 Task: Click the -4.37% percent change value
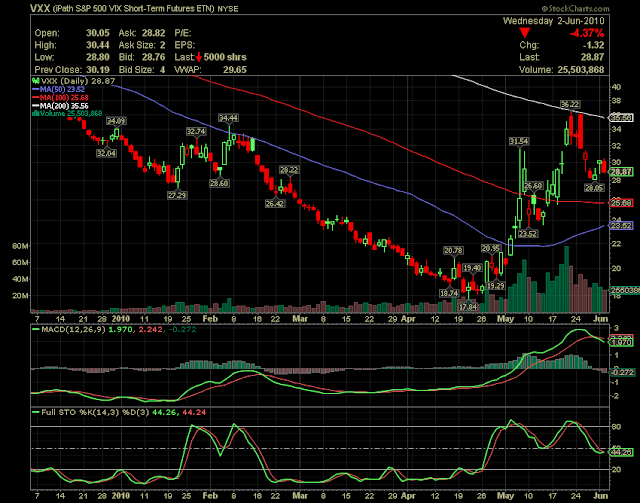coord(587,33)
